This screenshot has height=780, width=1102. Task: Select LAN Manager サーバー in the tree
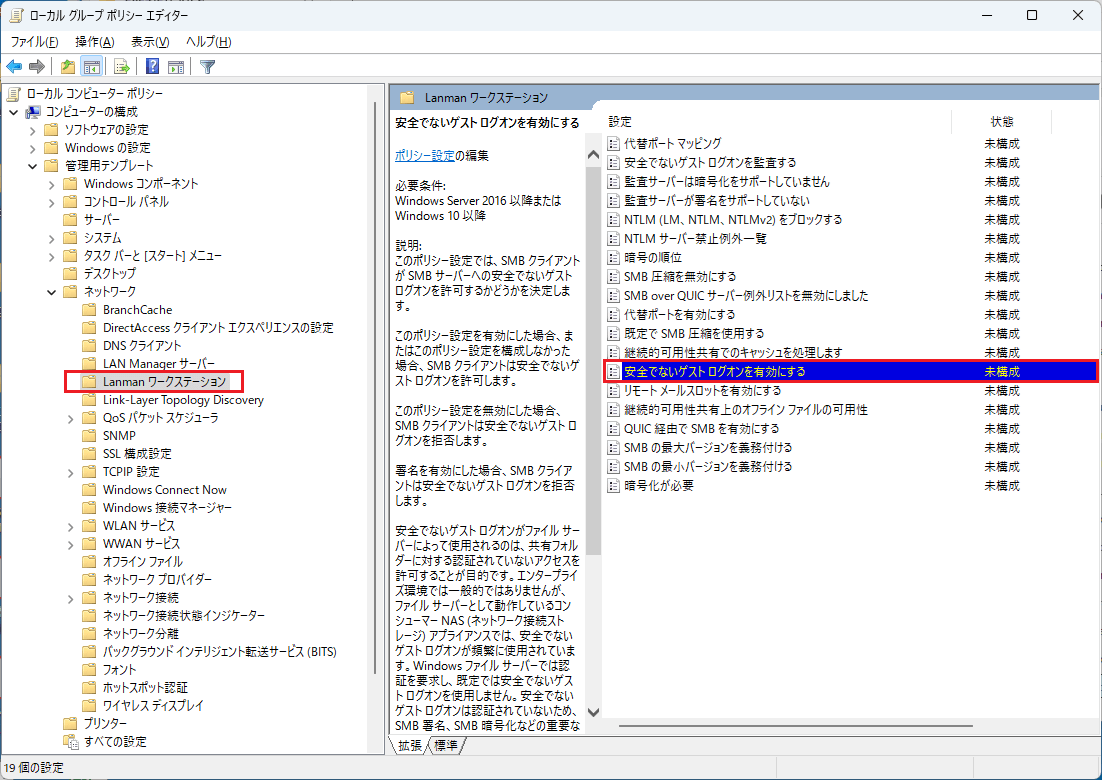(x=159, y=363)
